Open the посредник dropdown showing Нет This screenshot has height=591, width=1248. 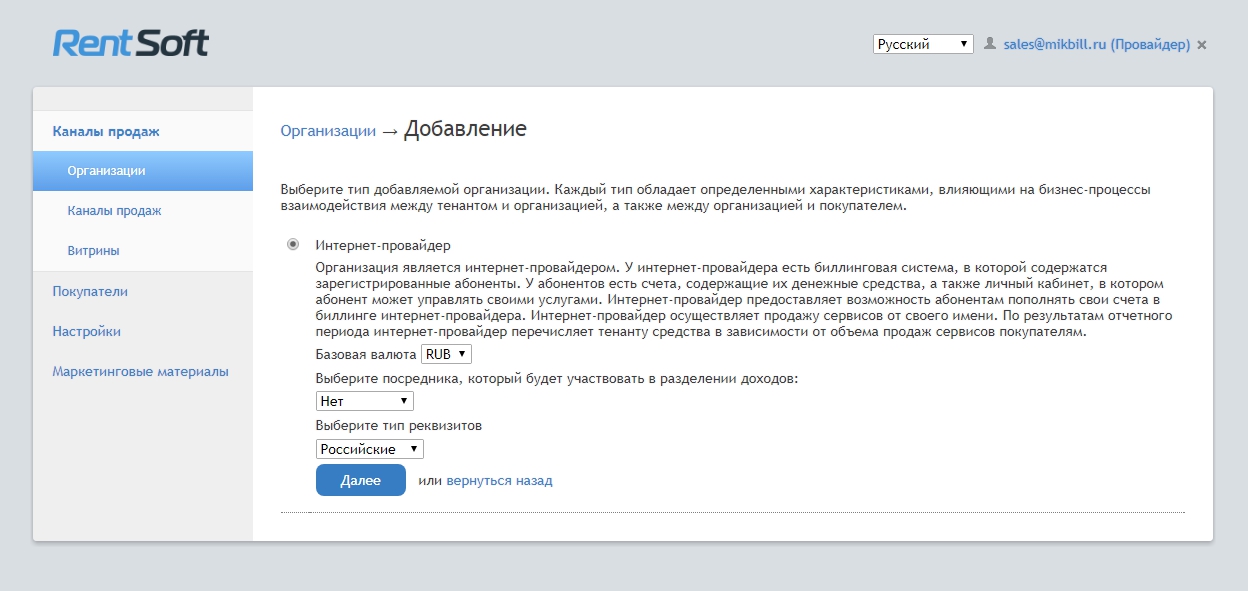pos(364,401)
